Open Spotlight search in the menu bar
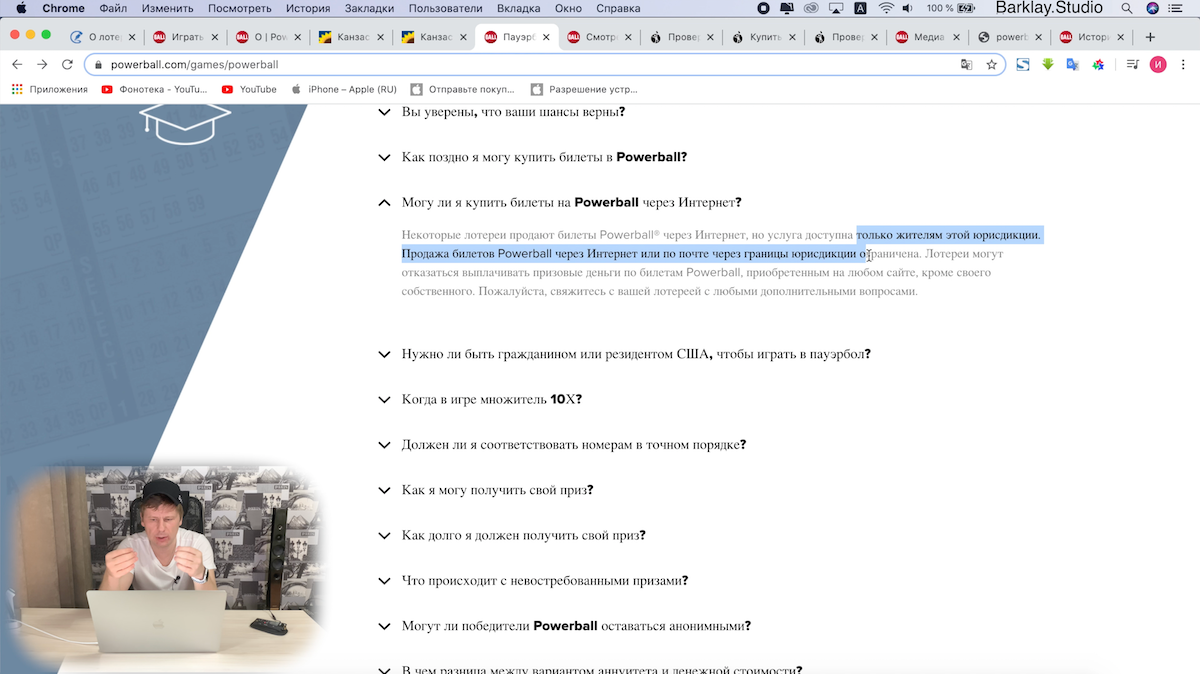Image resolution: width=1200 pixels, height=674 pixels. coord(1127,8)
